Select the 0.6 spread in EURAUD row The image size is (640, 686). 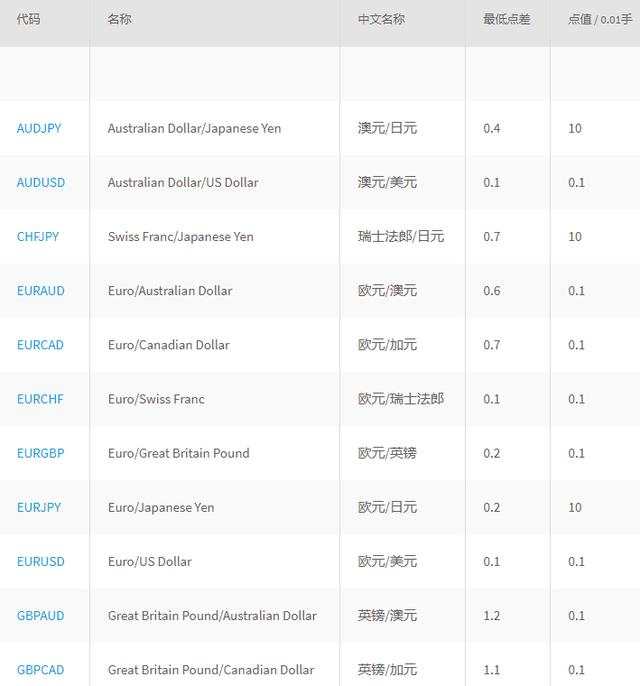(x=492, y=290)
